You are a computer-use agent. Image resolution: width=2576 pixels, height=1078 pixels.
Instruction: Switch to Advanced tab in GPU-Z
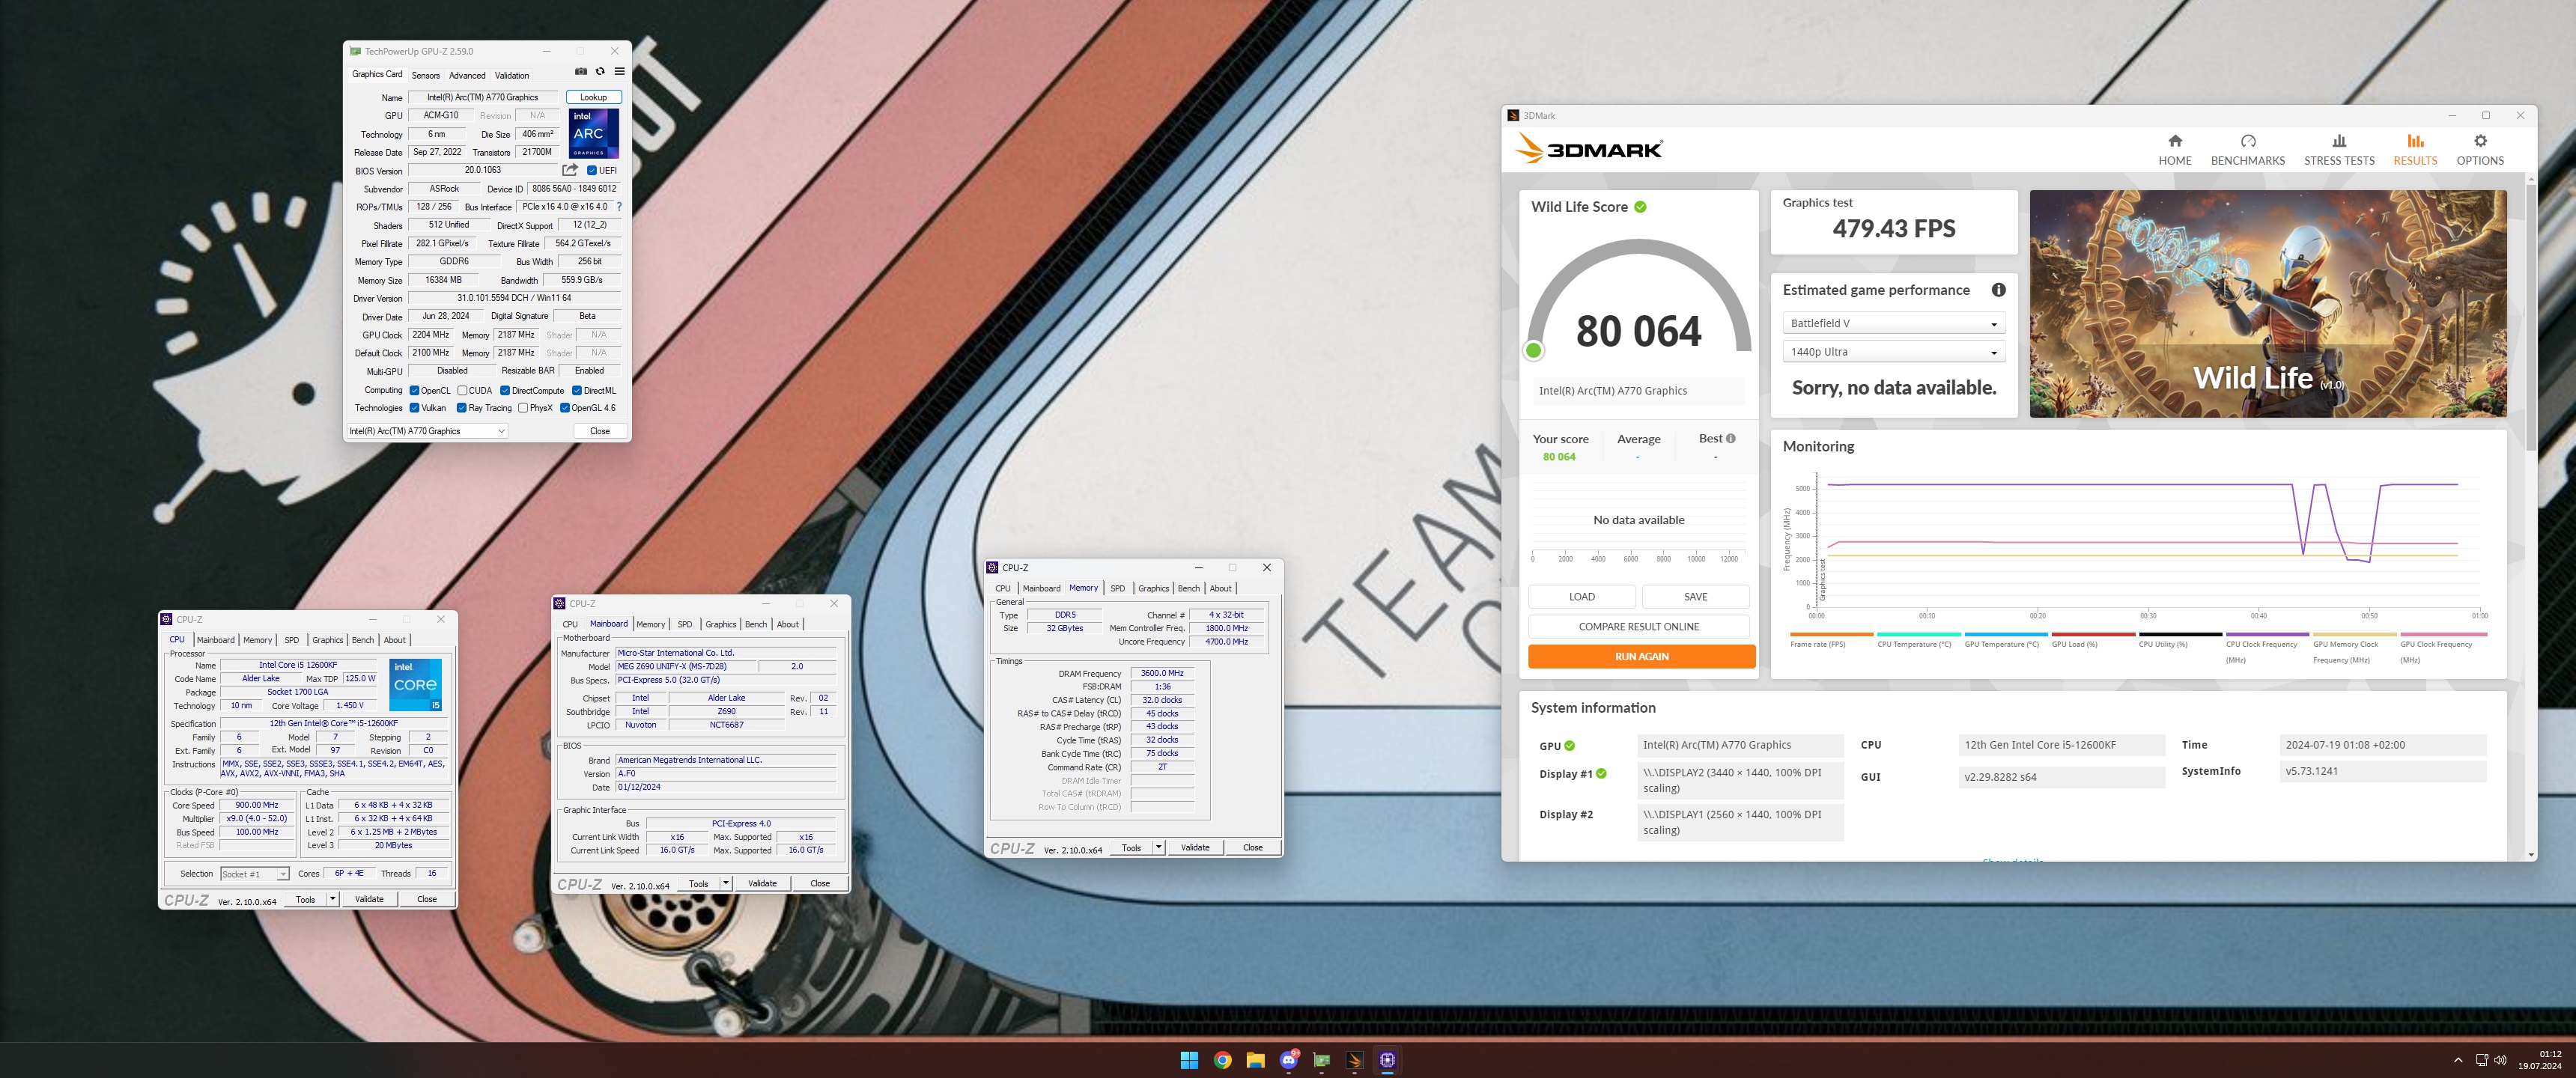click(467, 75)
